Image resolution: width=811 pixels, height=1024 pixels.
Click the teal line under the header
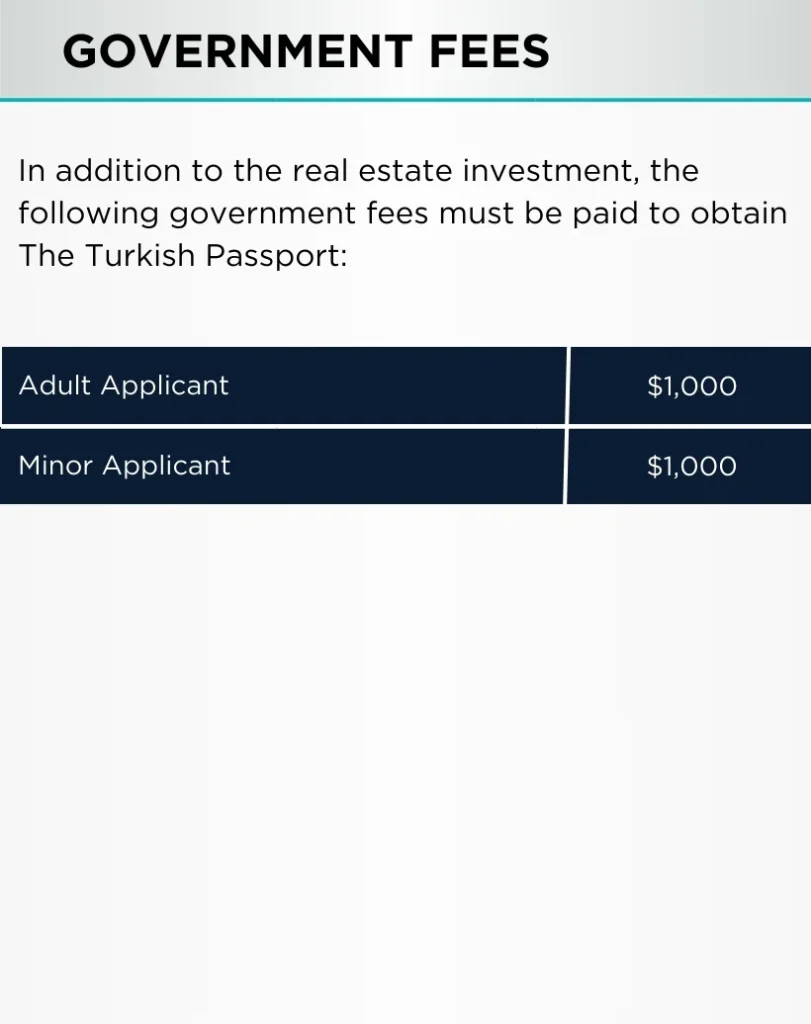(x=406, y=100)
